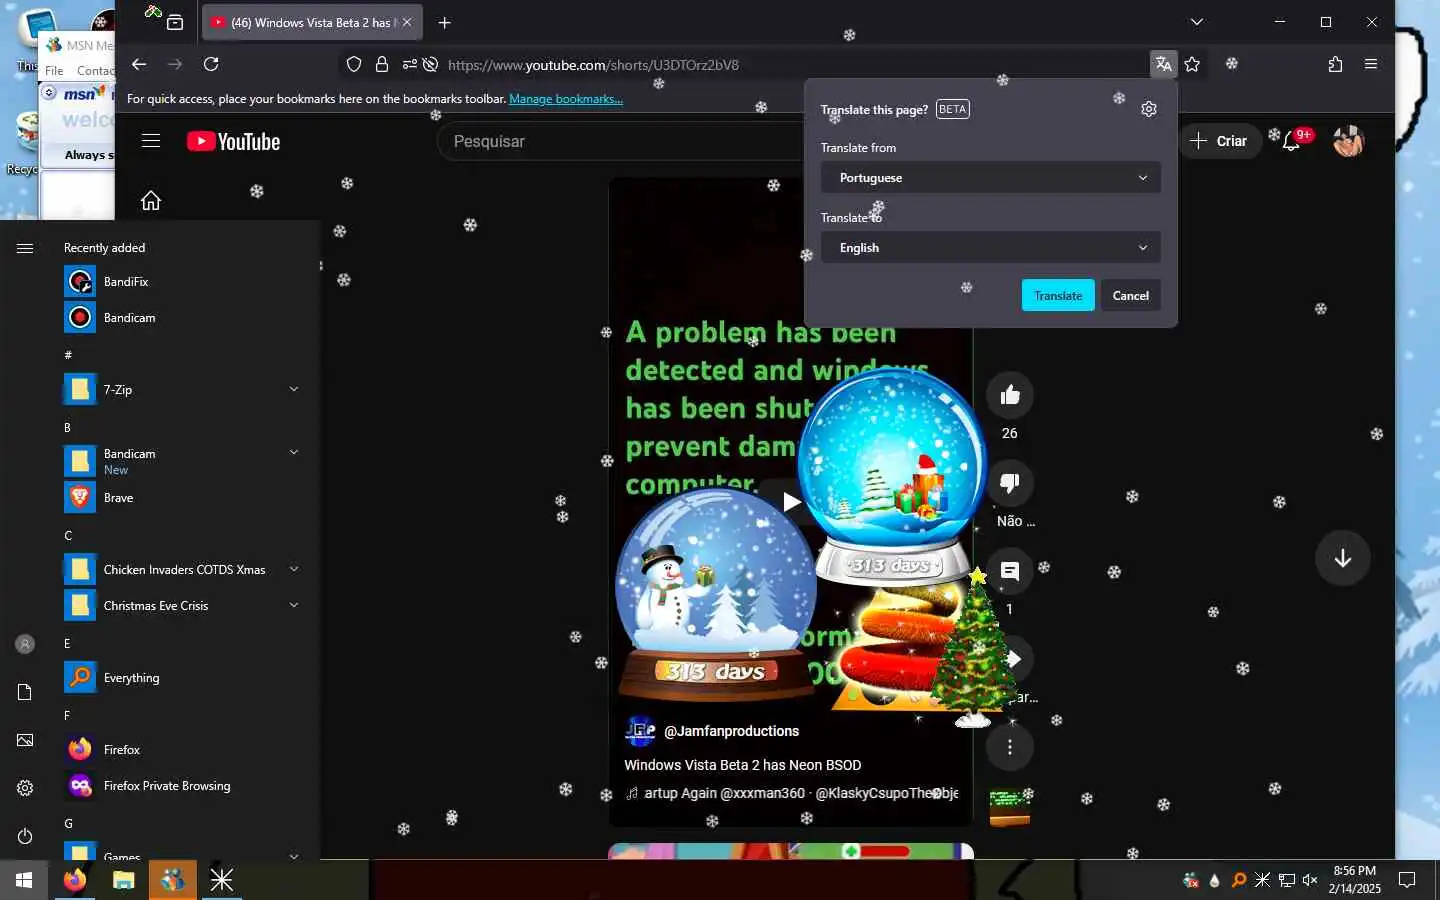Viewport: 1440px width, 900px height.
Task: Bookmark this page with the star icon
Action: click(1192, 64)
